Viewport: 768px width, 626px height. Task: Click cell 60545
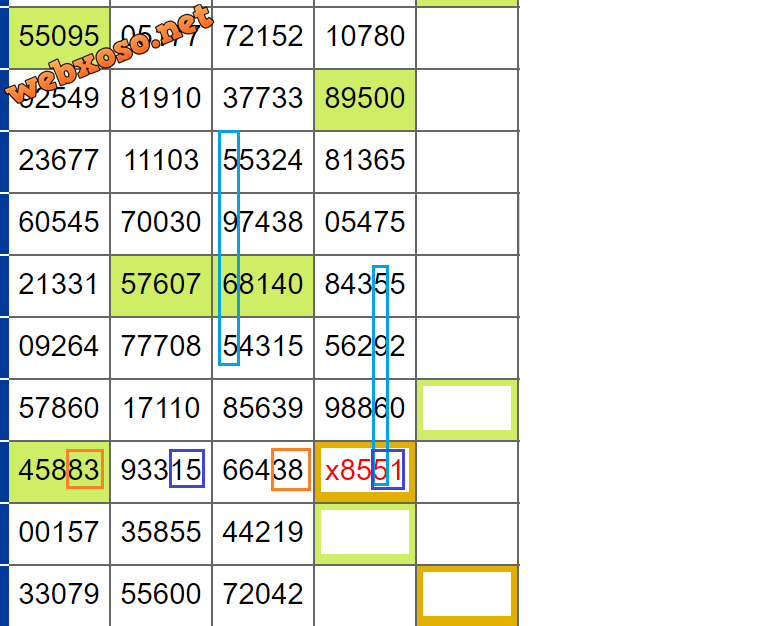point(59,224)
